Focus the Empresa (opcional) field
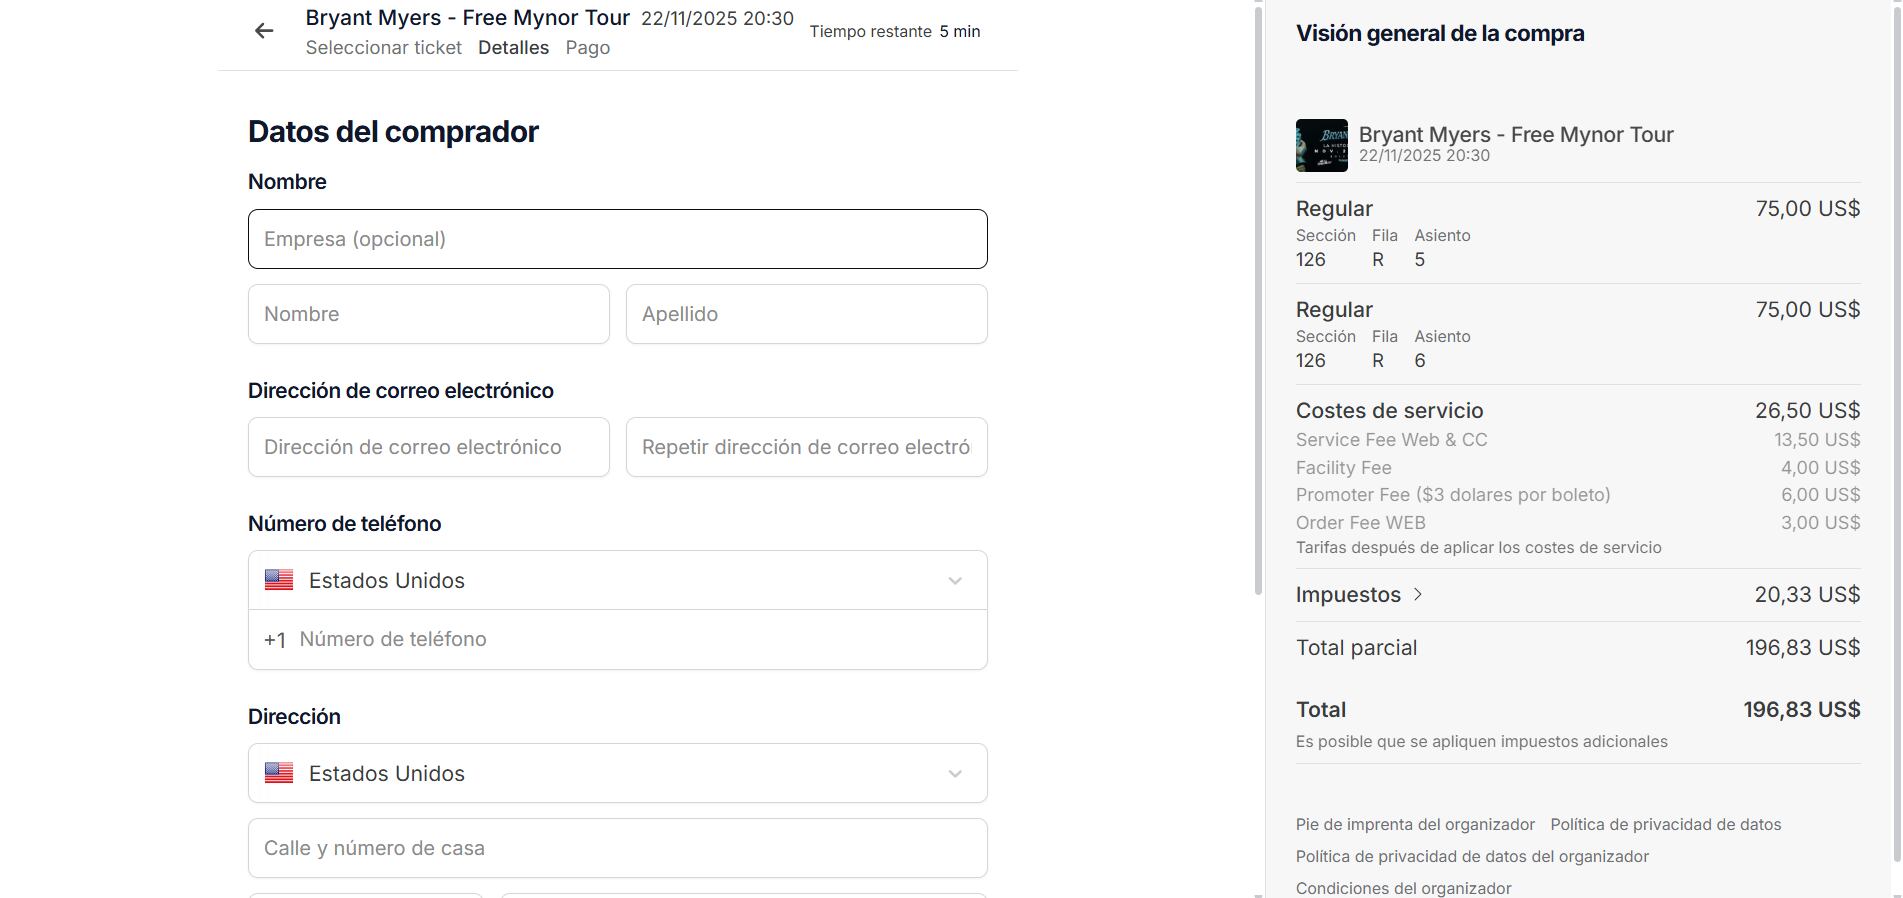 coord(617,239)
